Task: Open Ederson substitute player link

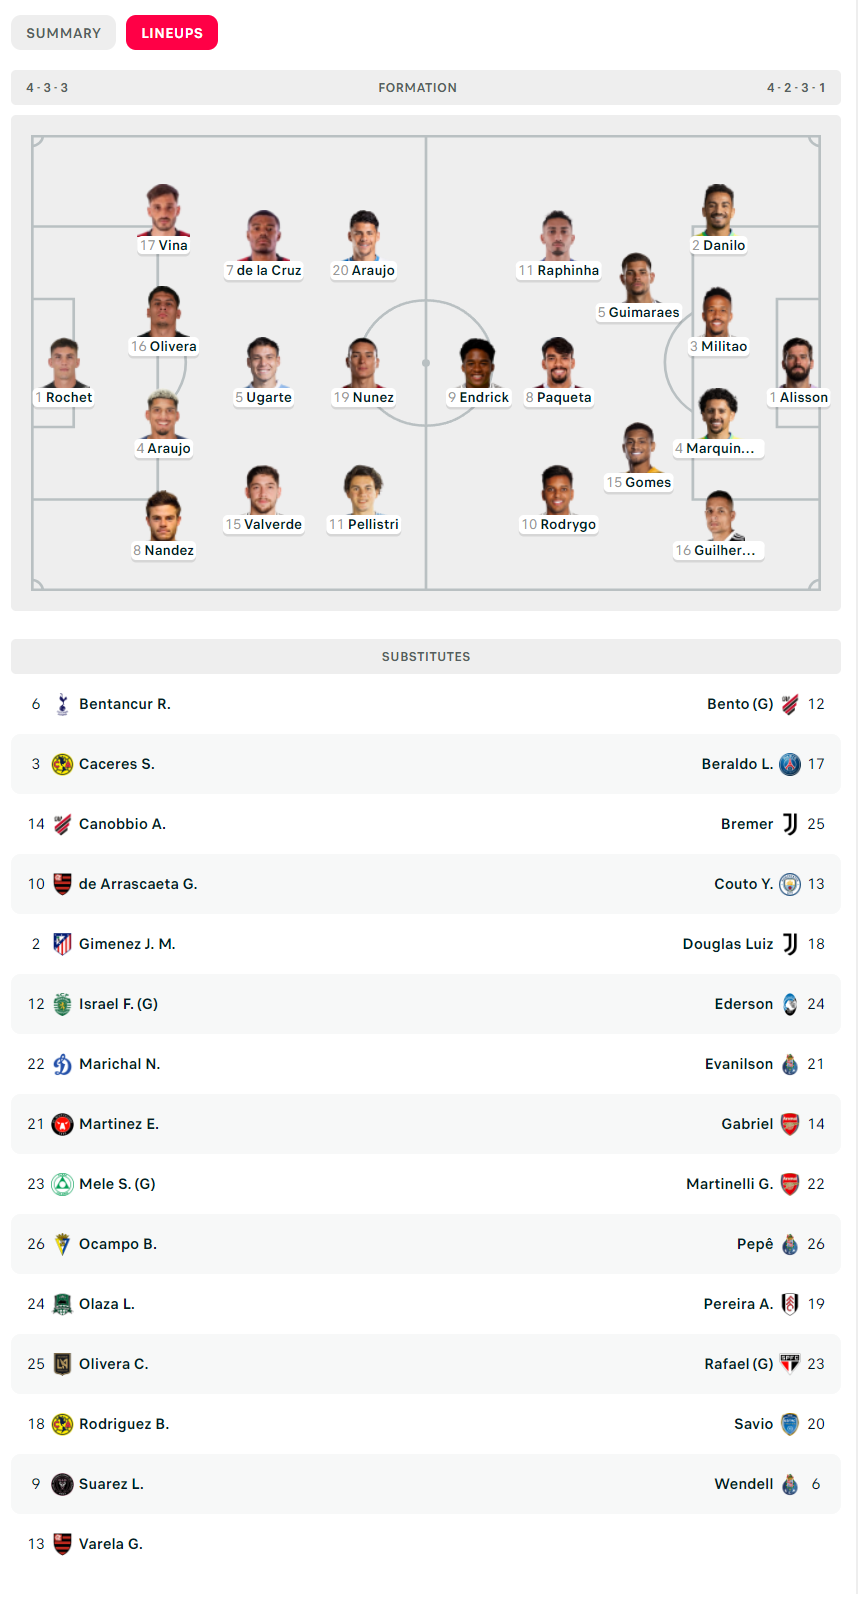Action: (x=744, y=1004)
